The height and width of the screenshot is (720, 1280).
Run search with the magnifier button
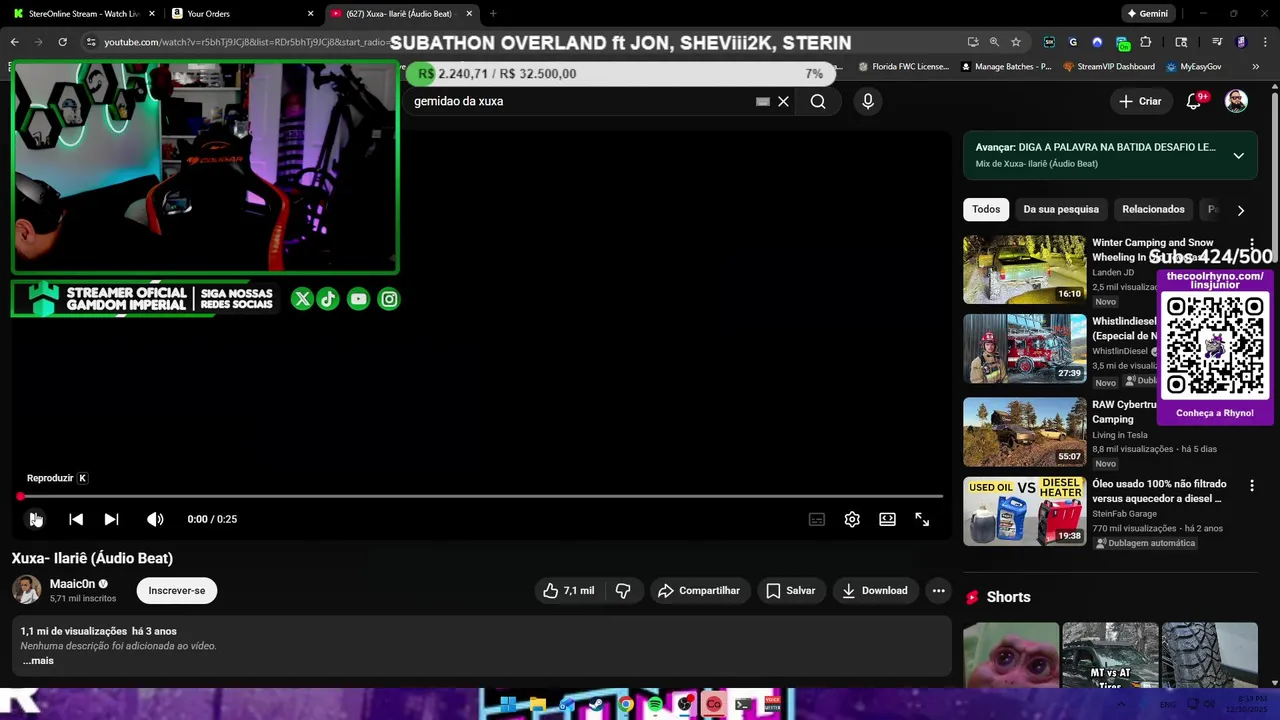point(818,101)
